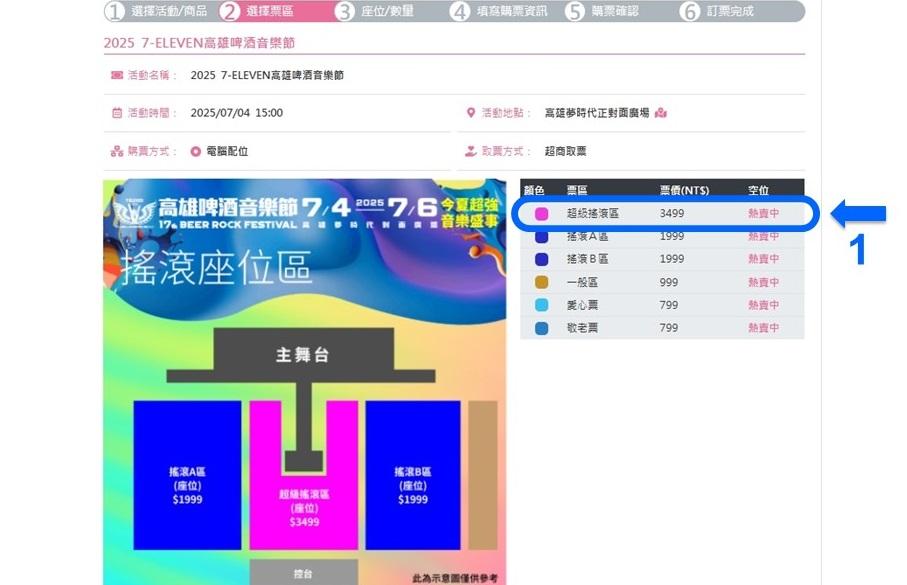The width and height of the screenshot is (907, 585).
Task: Click the event date 2025/07/04 15:00
Action: (x=237, y=113)
